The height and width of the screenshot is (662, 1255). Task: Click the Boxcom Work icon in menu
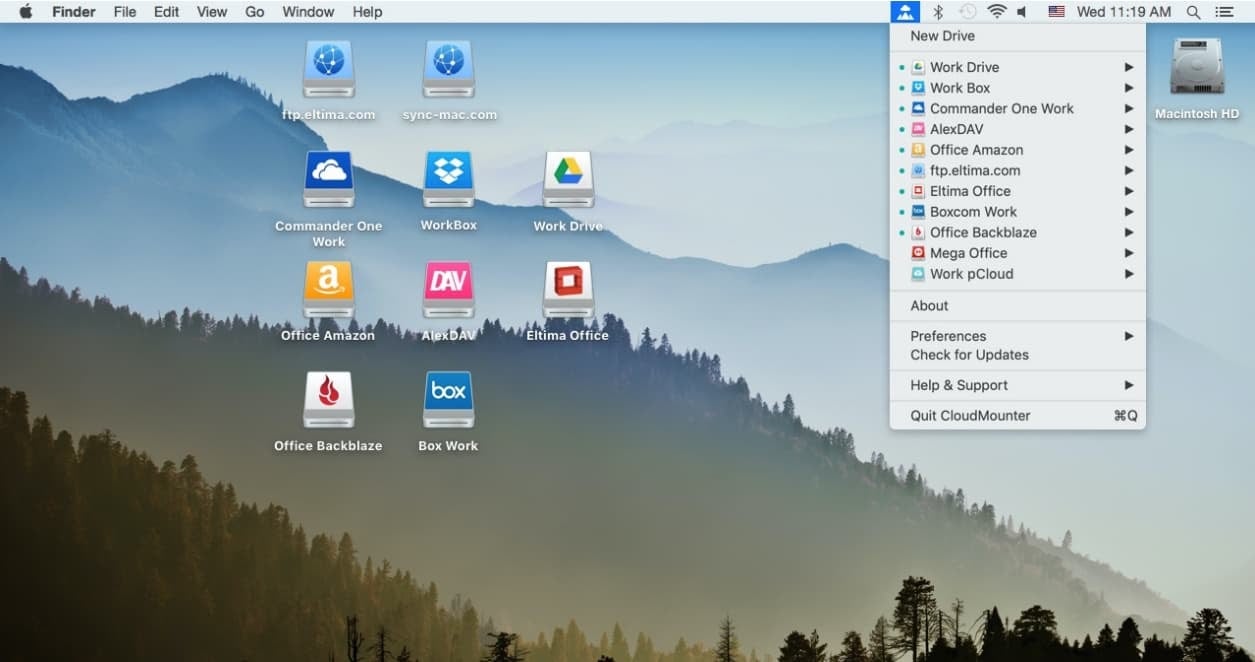click(918, 212)
